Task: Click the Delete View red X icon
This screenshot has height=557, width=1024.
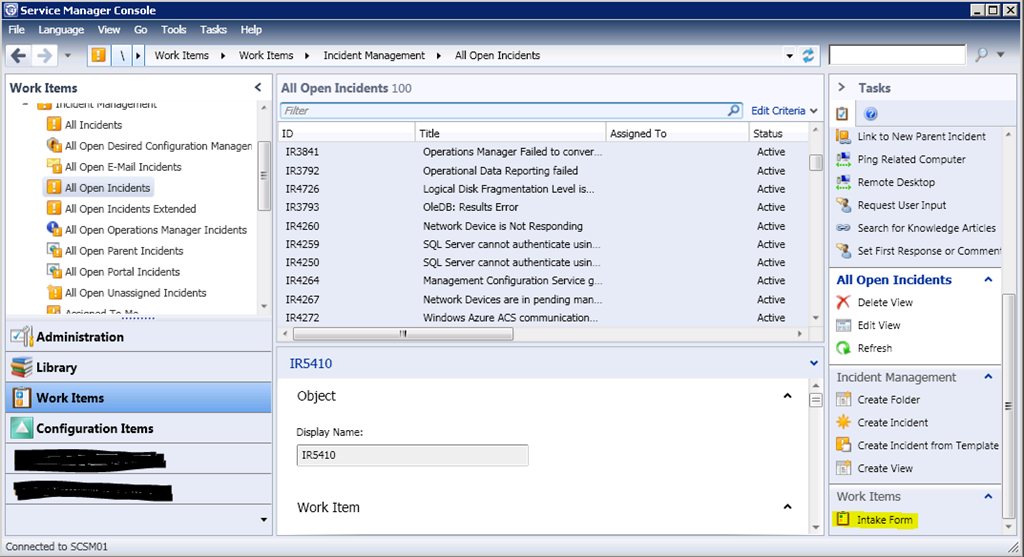Action: tap(843, 302)
